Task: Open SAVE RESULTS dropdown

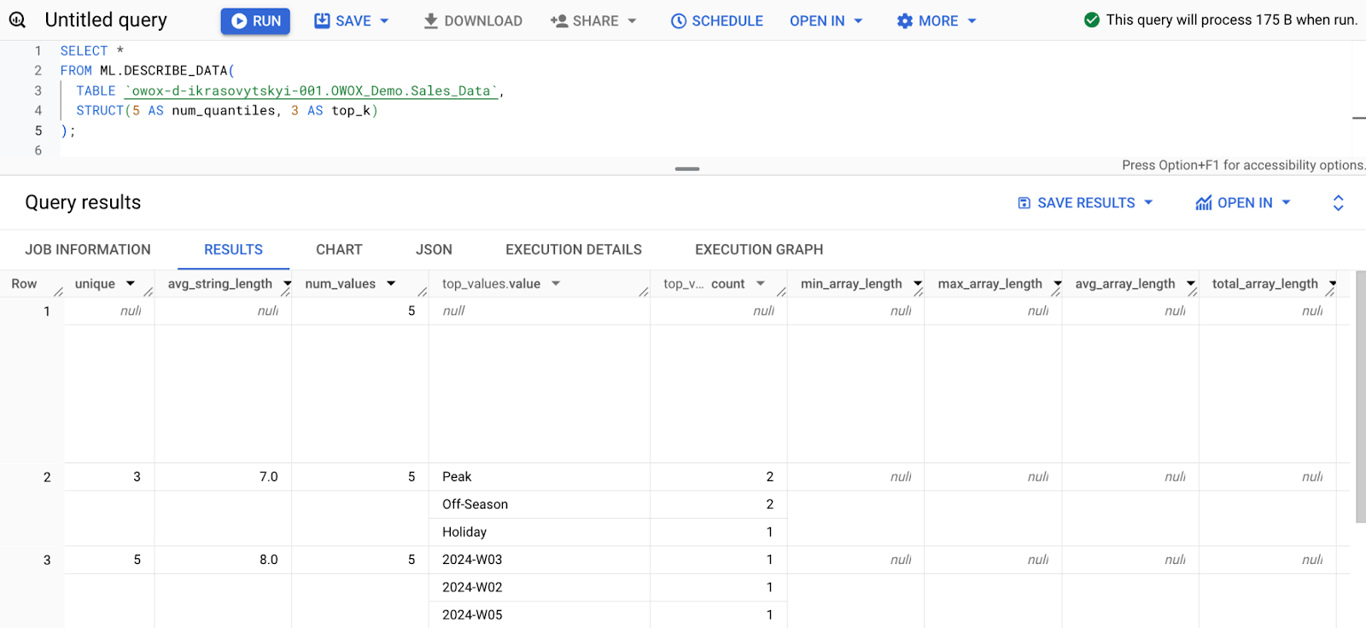Action: coord(1085,202)
